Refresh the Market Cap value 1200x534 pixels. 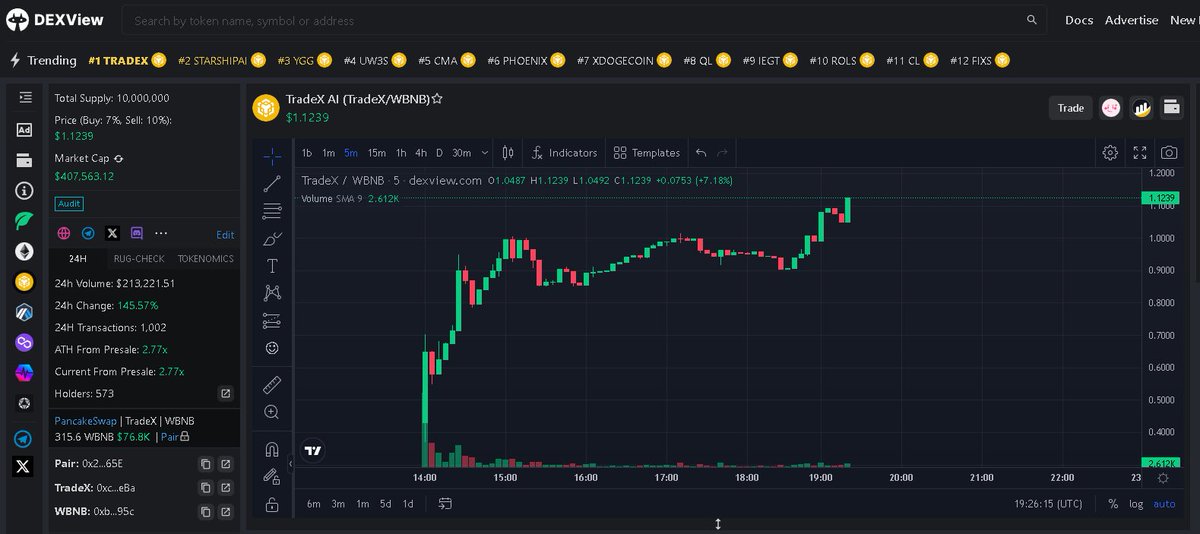click(119, 158)
